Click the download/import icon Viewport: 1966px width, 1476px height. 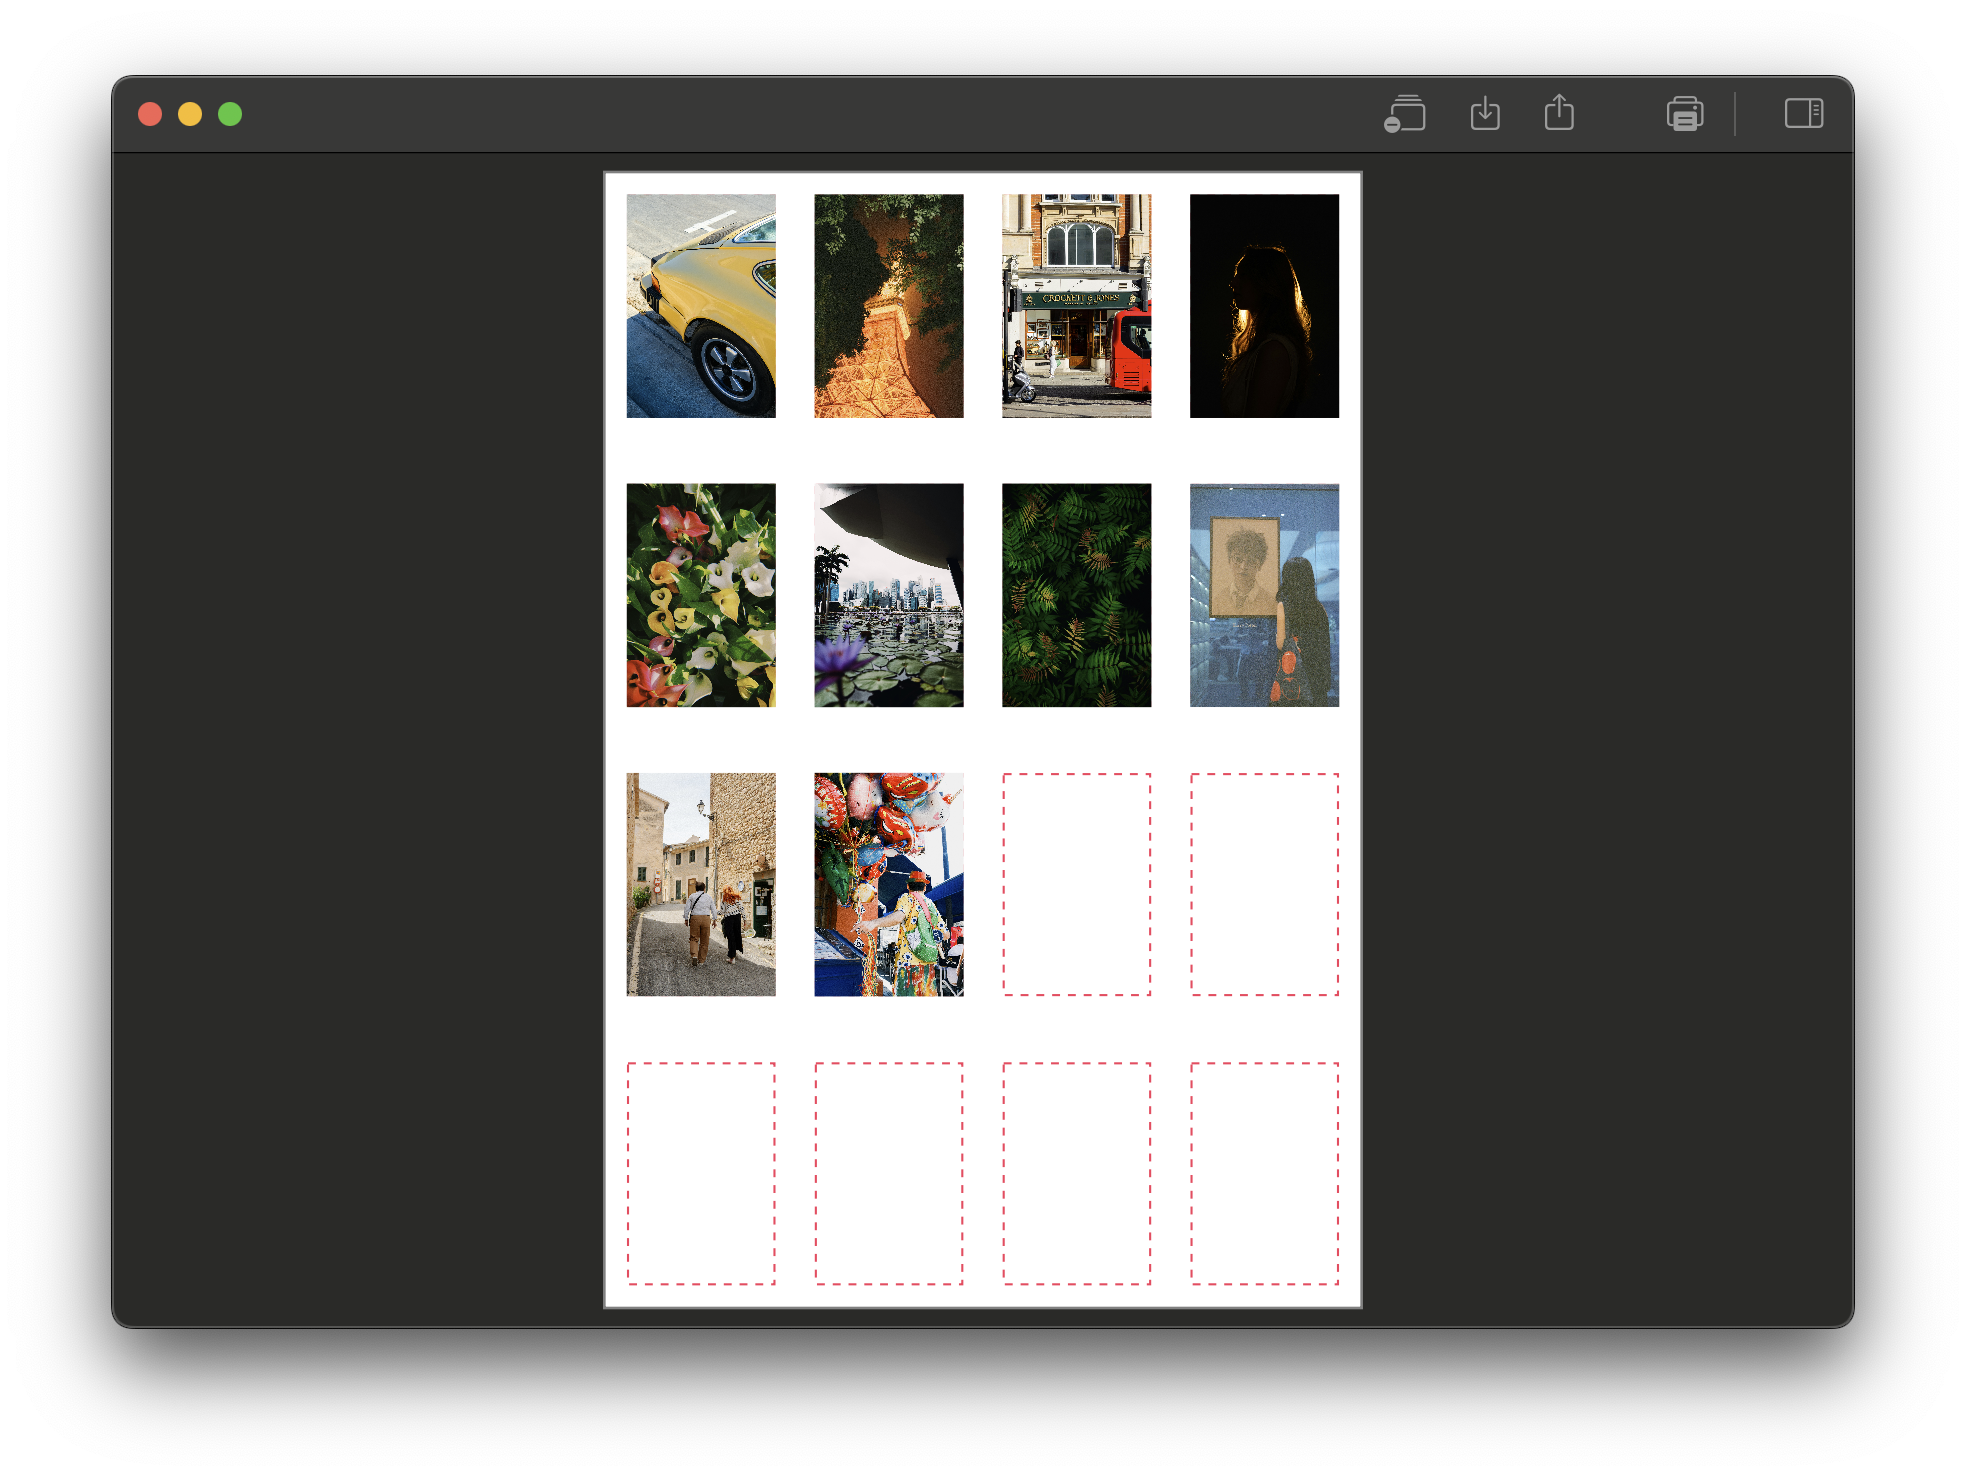click(x=1485, y=113)
